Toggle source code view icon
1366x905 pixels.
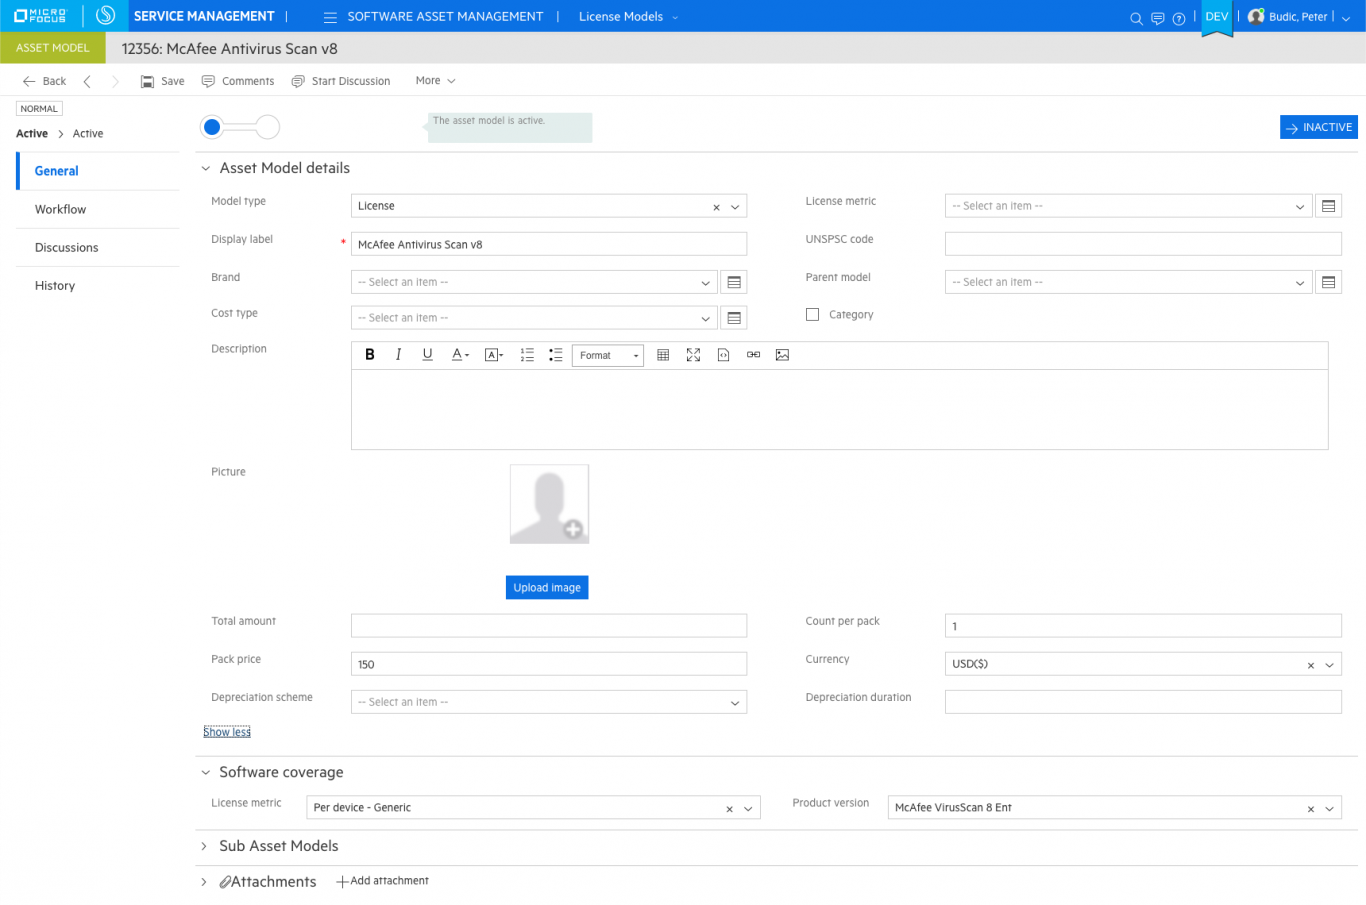[x=723, y=355]
